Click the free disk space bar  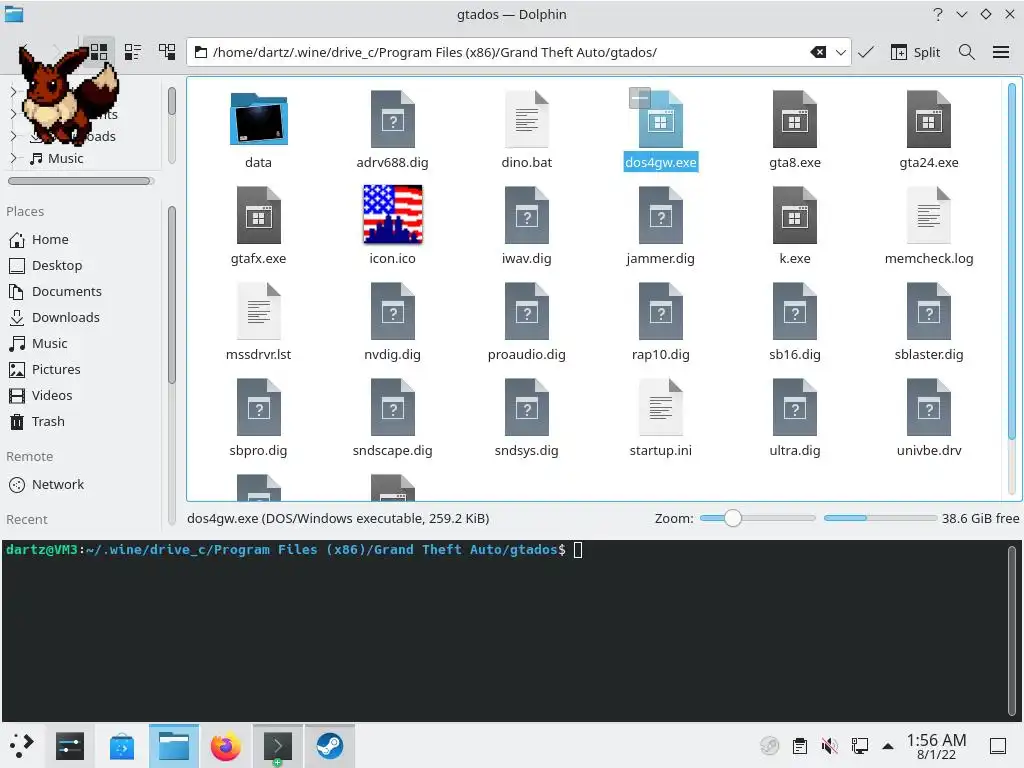pos(880,518)
